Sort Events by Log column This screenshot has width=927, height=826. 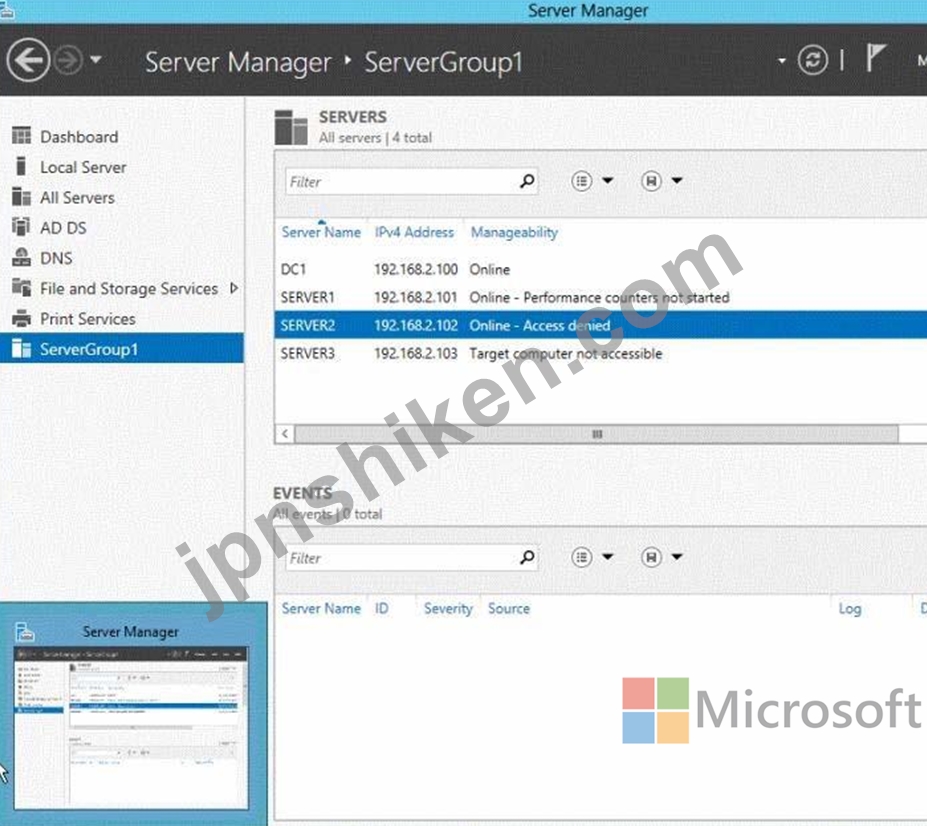[850, 609]
